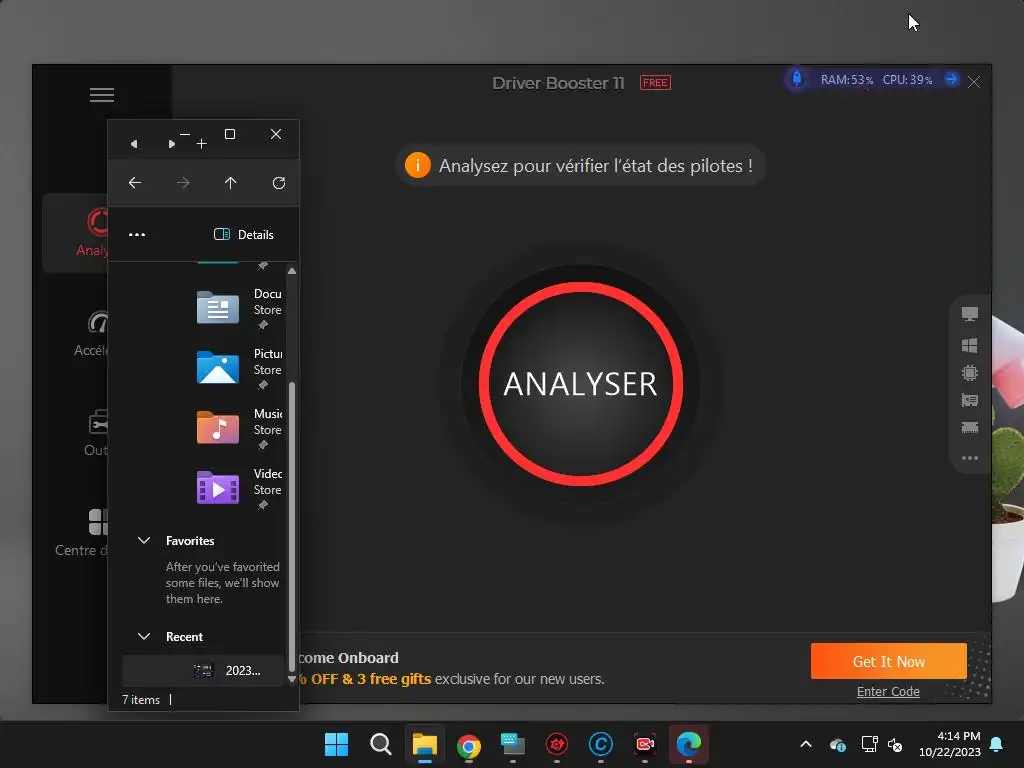This screenshot has width=1024, height=768.
Task: Start scan with the big ANALYSER button
Action: click(581, 384)
